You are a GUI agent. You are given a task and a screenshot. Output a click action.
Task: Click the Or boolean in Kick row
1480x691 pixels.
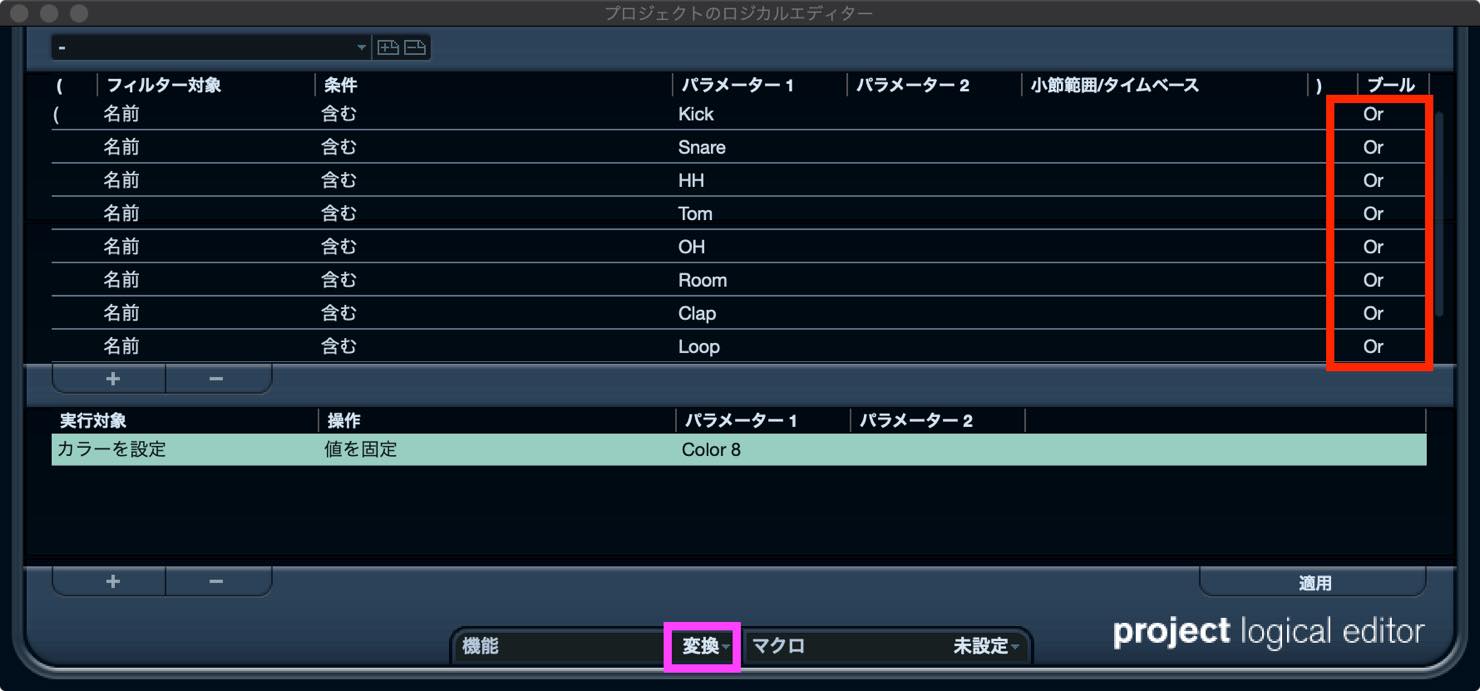pyautogui.click(x=1373, y=114)
